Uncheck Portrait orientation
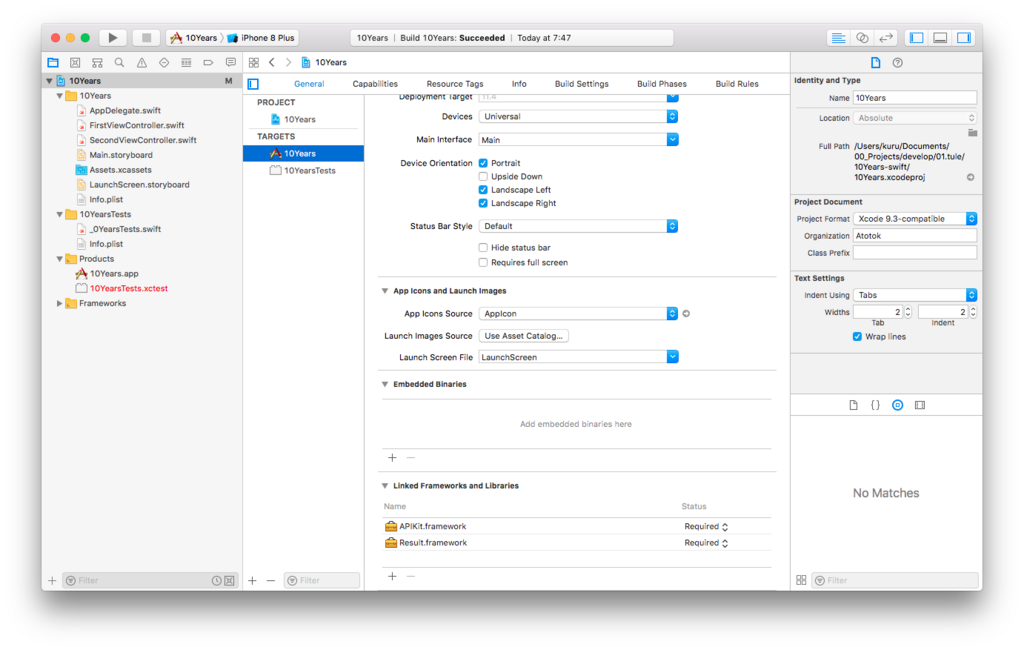The height and width of the screenshot is (650, 1024). click(483, 163)
